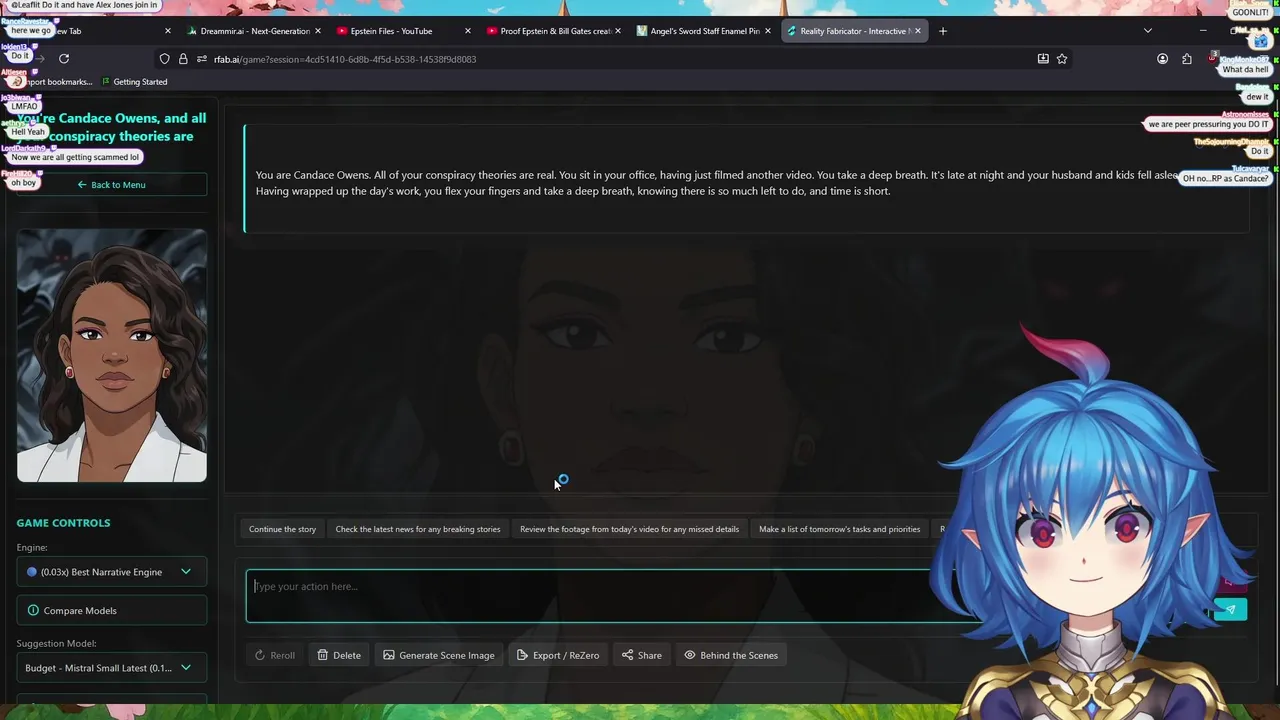This screenshot has height=720, width=1280.
Task: Close the Reality Fabricator tab
Action: point(917,31)
